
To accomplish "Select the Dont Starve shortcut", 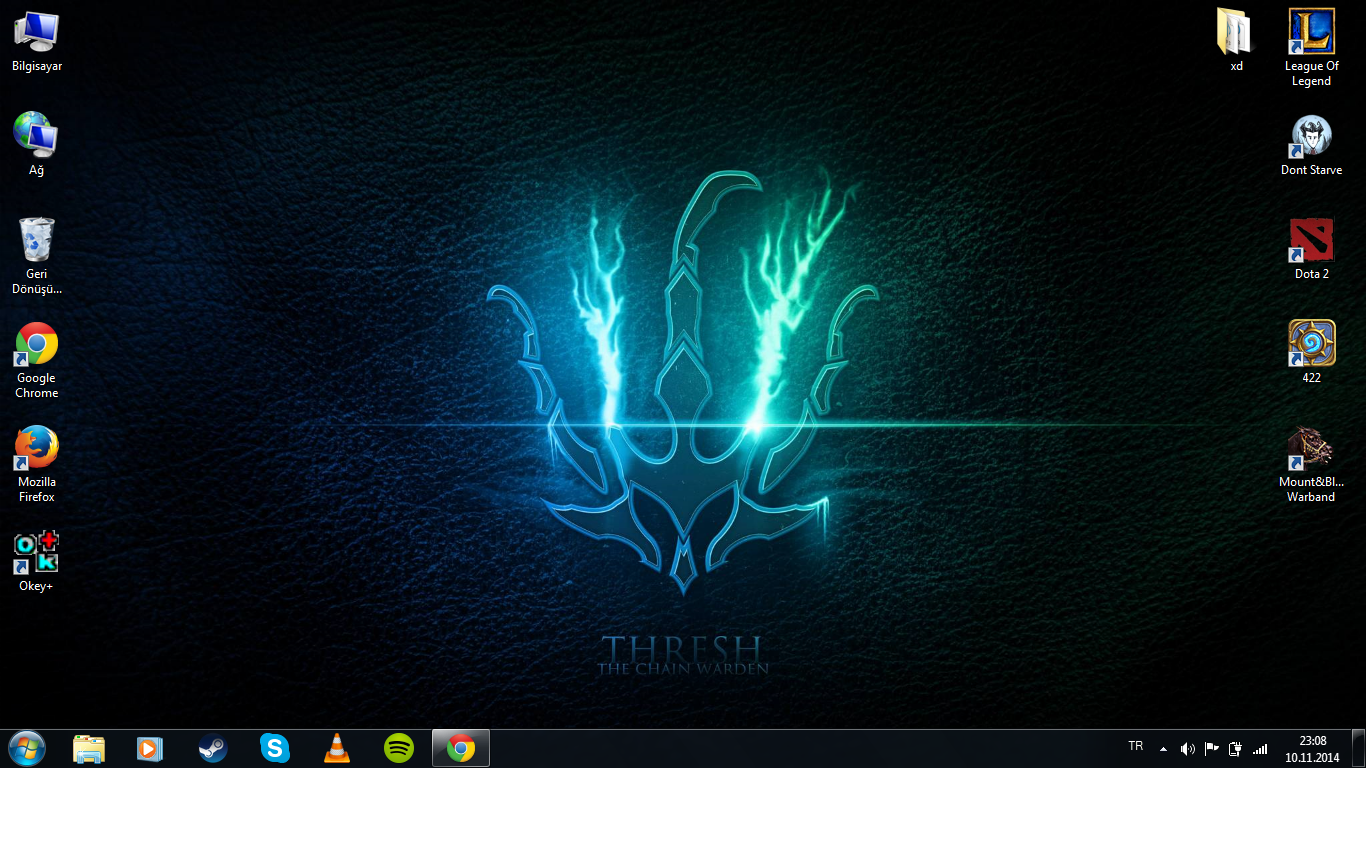I will coord(1311,145).
